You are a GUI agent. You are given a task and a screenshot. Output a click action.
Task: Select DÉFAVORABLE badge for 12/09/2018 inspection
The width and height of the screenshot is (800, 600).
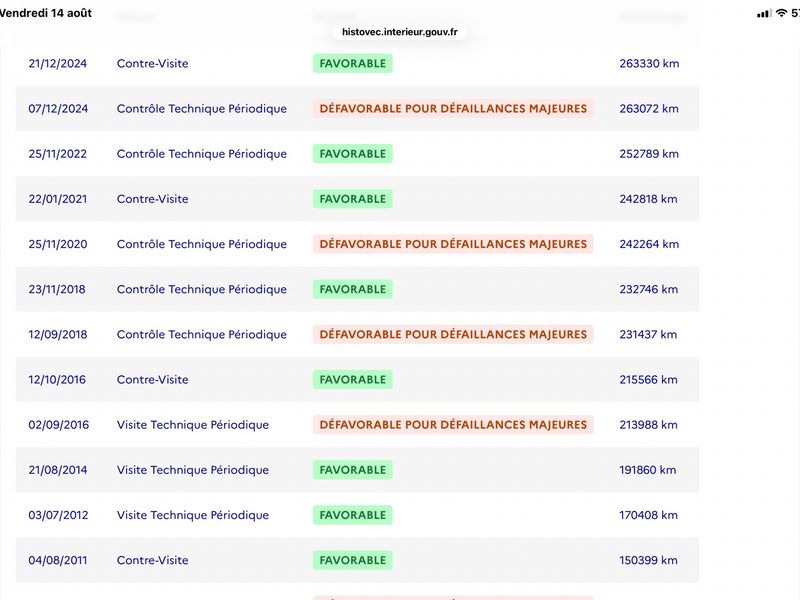pos(453,334)
